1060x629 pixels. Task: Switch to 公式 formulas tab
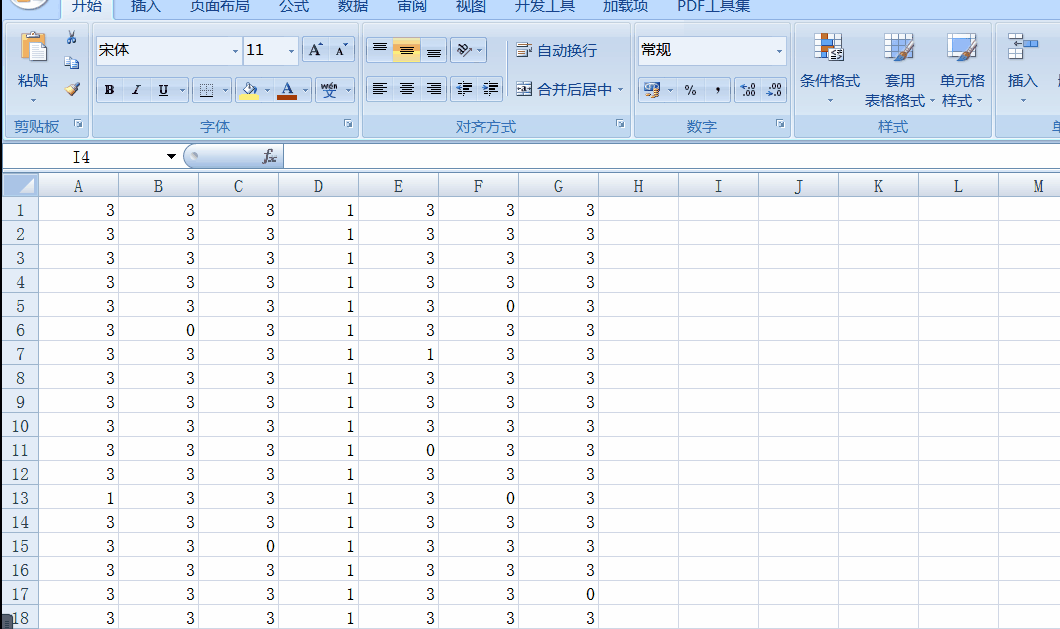(294, 7)
